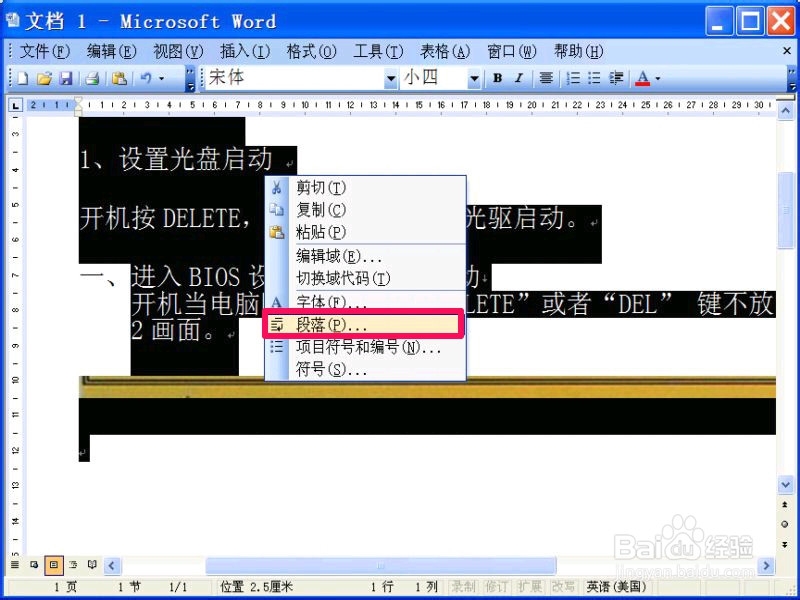Click the vertical scrollbar thumb

coord(785,211)
